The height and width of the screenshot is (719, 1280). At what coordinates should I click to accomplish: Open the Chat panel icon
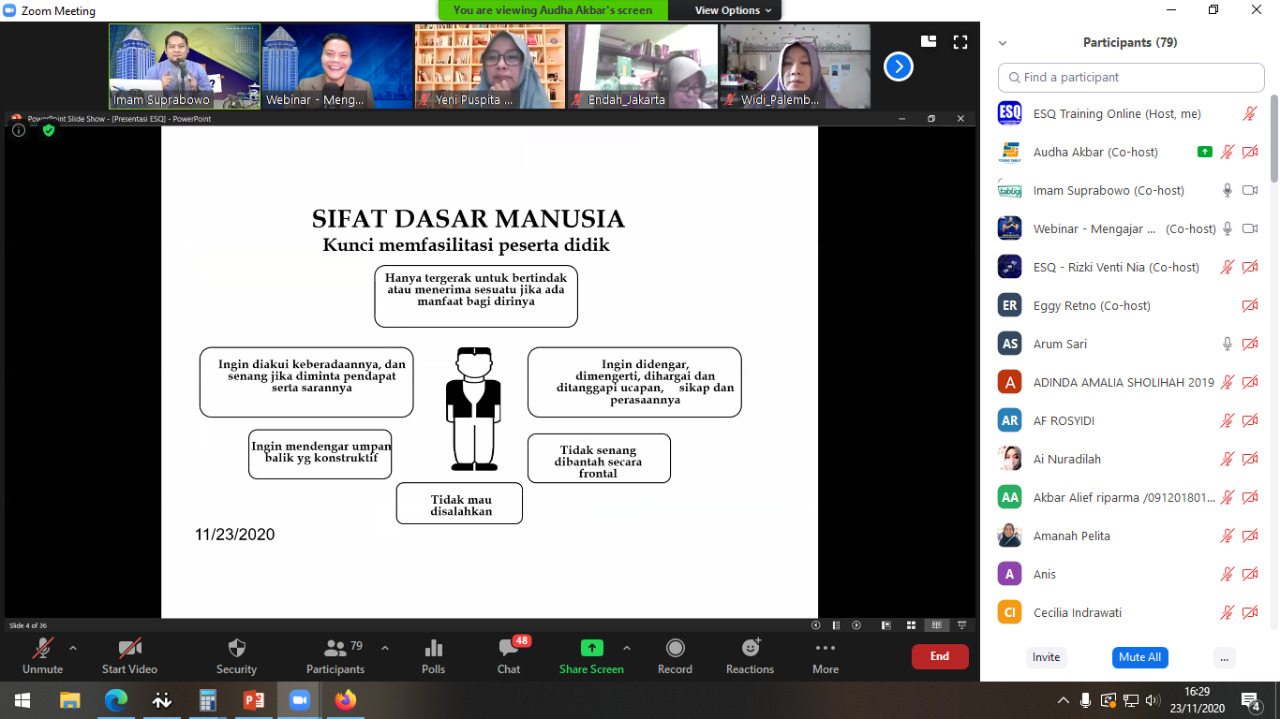(509, 648)
